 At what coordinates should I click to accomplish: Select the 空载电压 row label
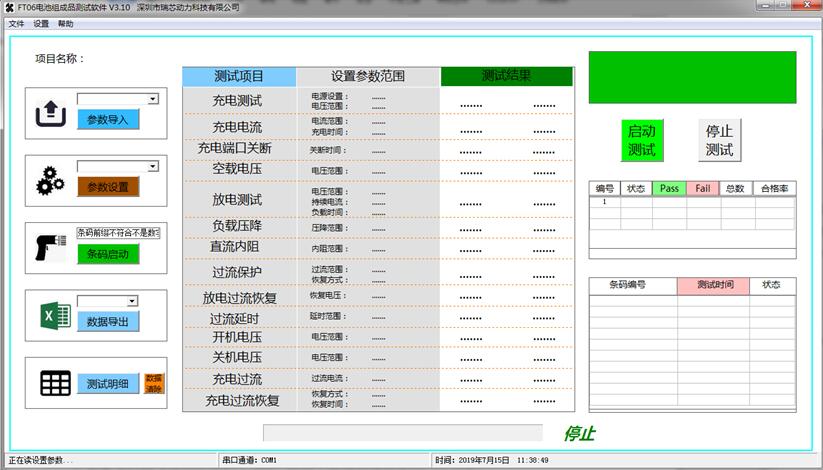click(237, 169)
